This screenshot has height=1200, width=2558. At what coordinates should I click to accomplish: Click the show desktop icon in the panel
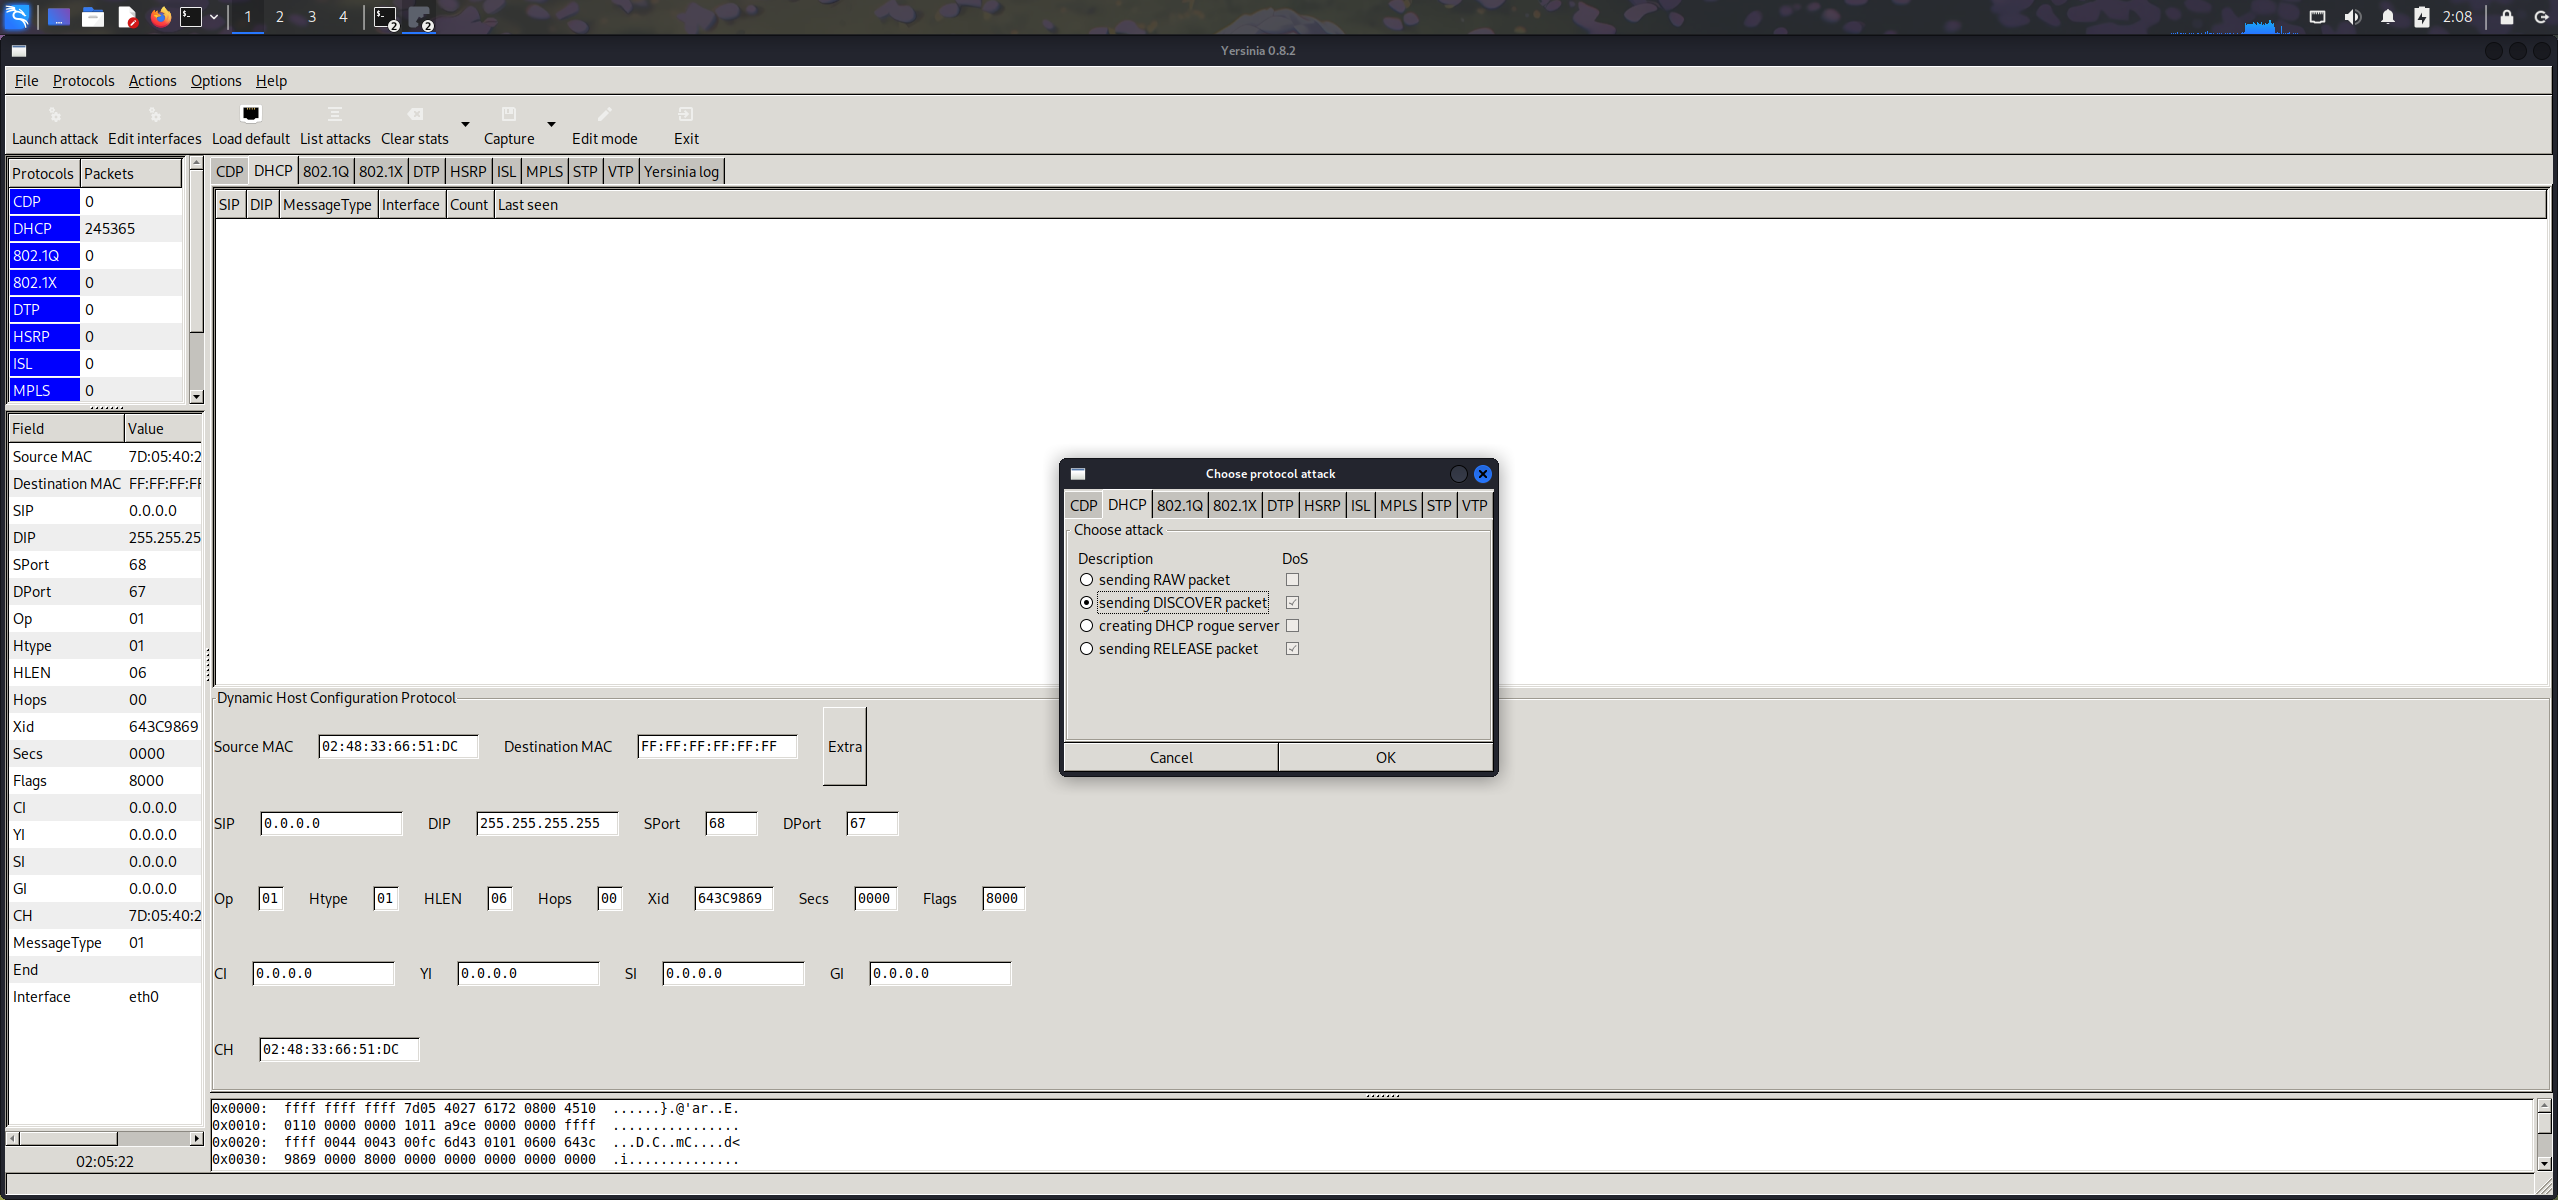click(x=59, y=17)
